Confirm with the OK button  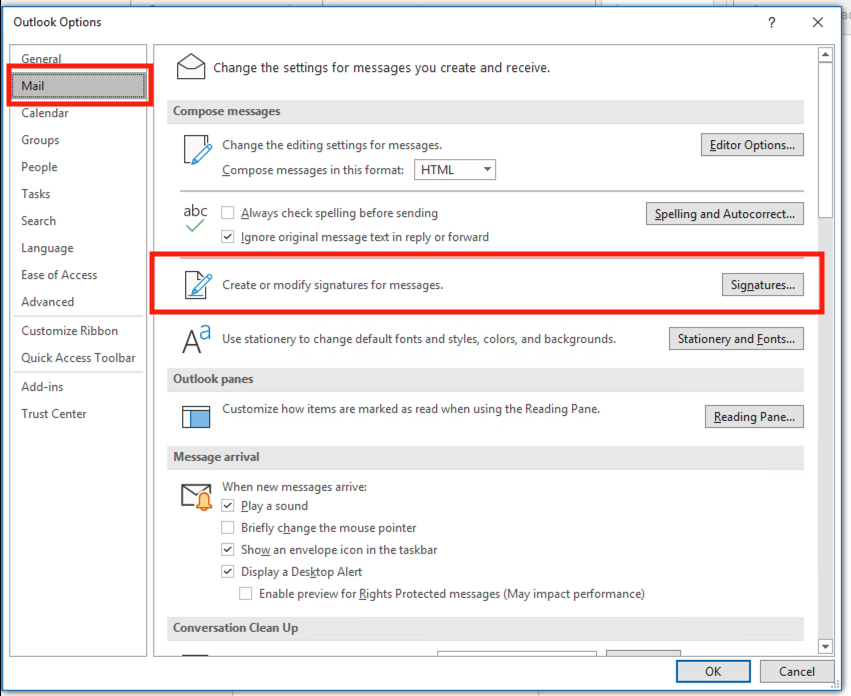713,672
